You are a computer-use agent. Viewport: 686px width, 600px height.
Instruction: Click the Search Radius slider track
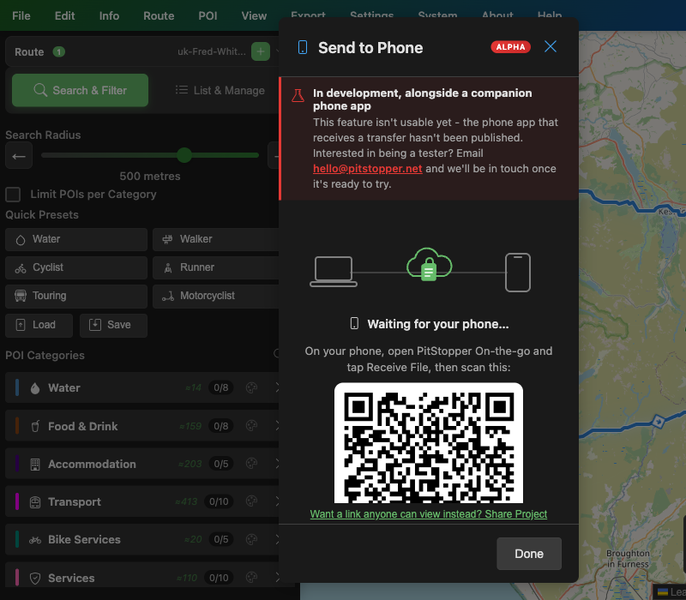150,155
